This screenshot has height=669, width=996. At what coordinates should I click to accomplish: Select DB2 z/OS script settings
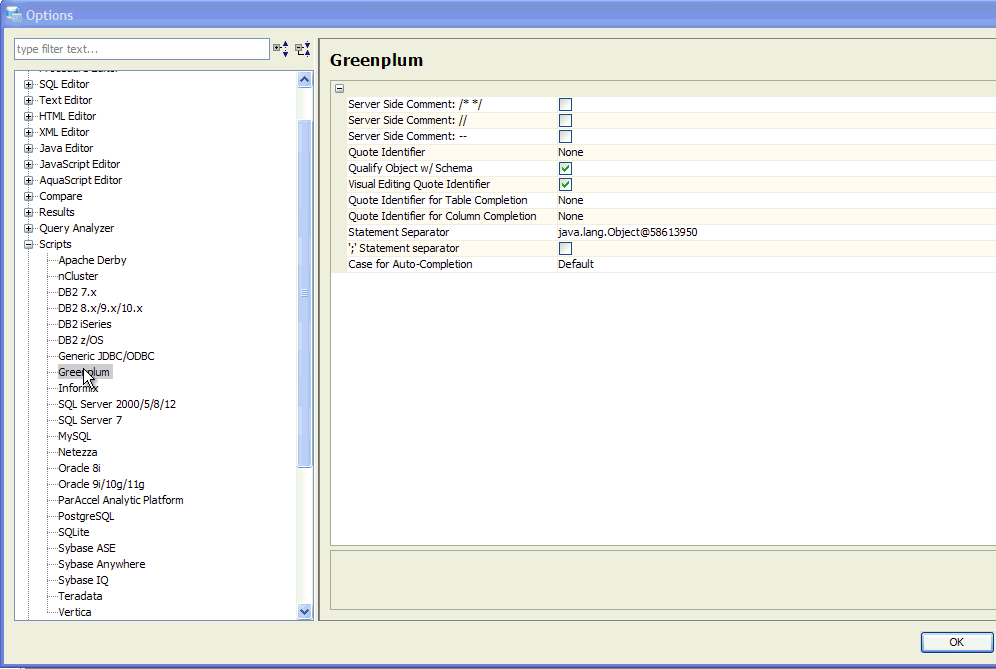point(81,340)
